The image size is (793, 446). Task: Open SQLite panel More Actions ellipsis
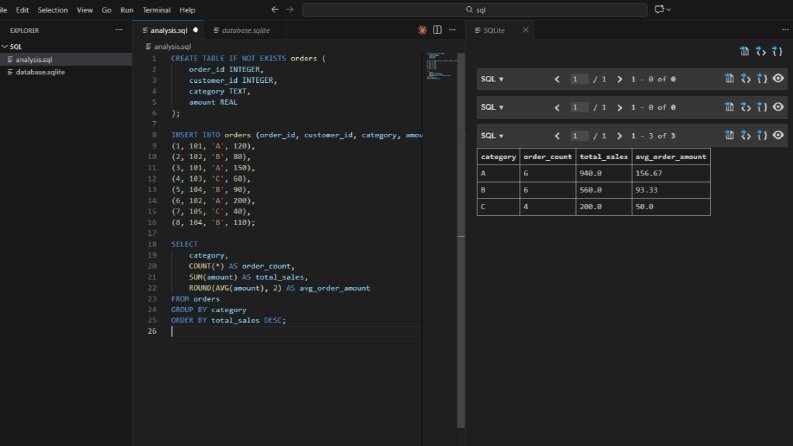pyautogui.click(x=785, y=30)
